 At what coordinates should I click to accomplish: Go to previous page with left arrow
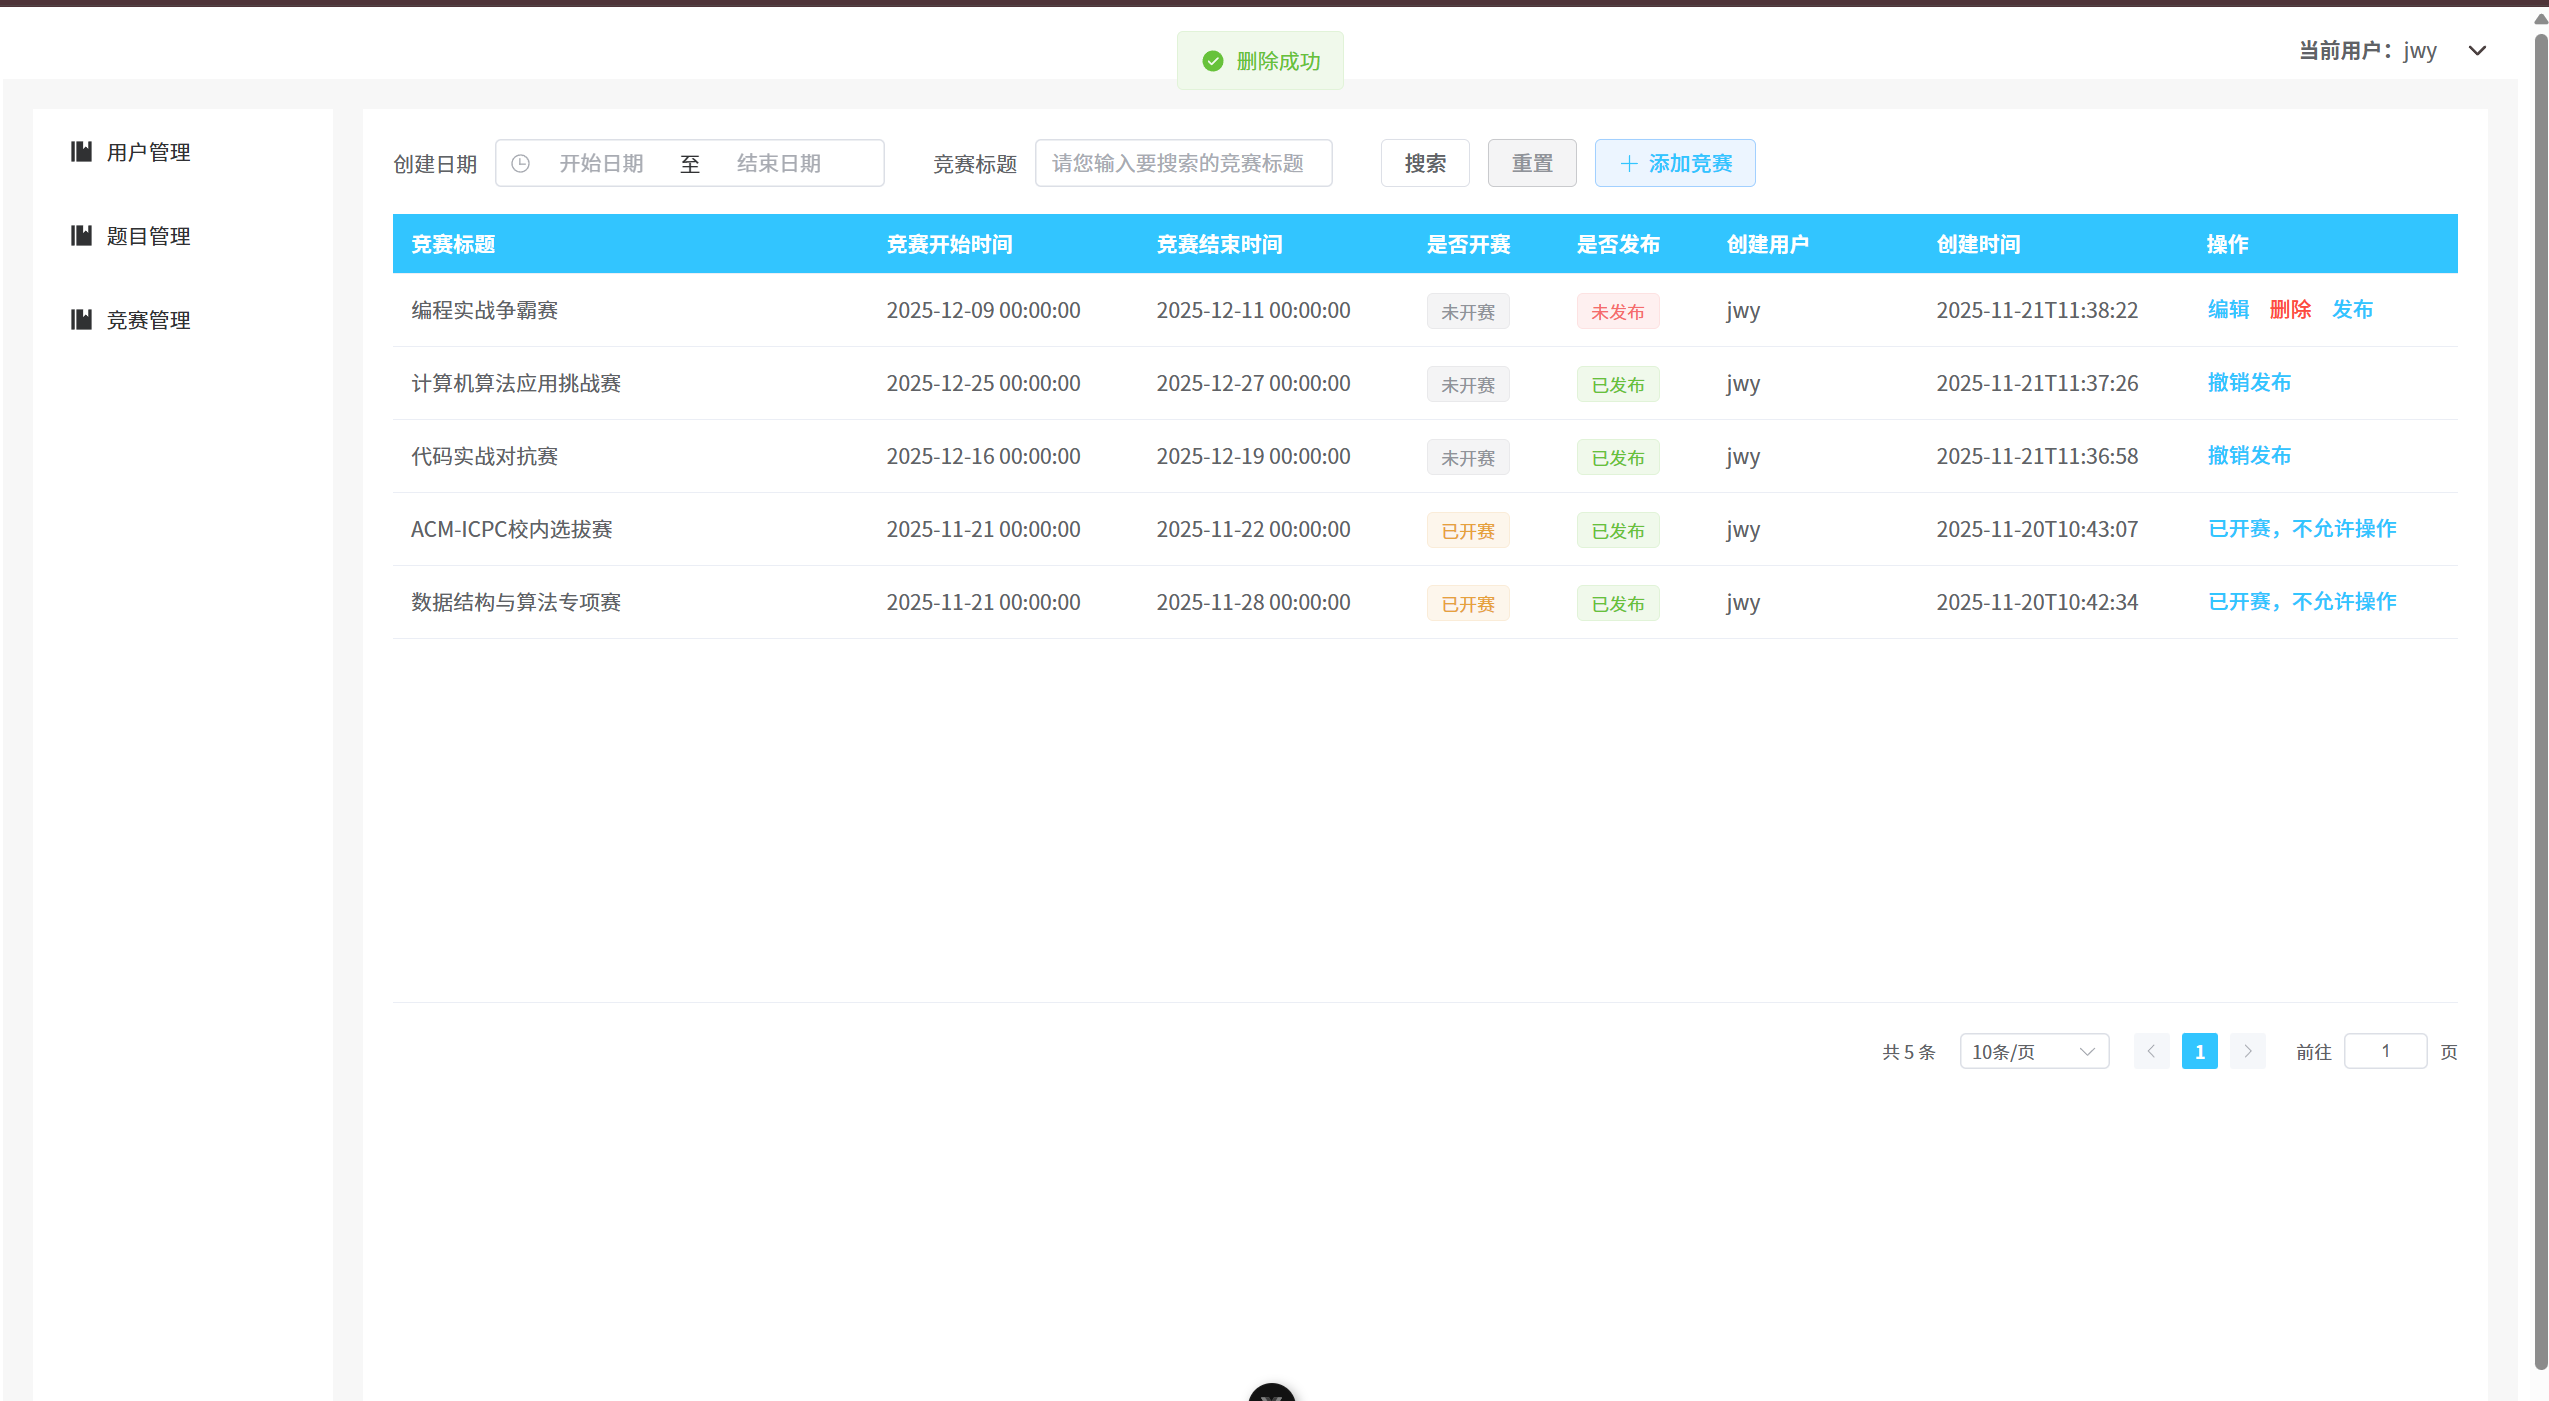point(2151,1051)
